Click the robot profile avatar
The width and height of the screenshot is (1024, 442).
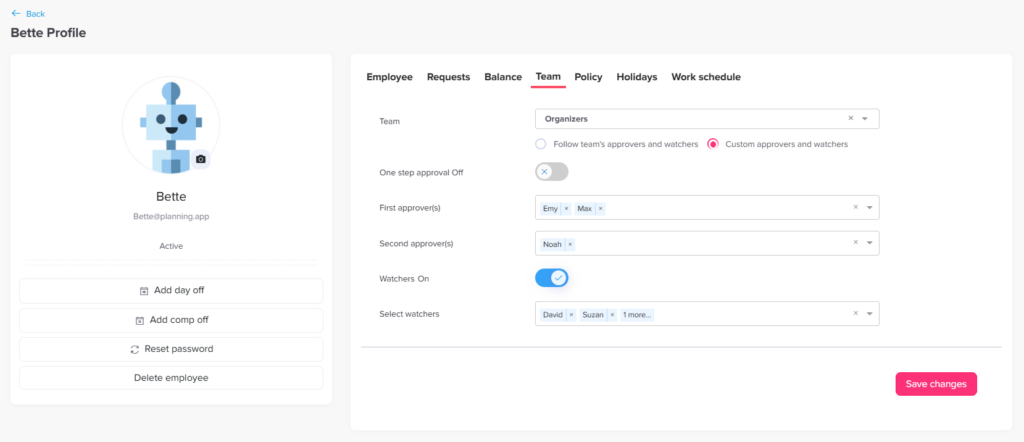click(x=170, y=125)
